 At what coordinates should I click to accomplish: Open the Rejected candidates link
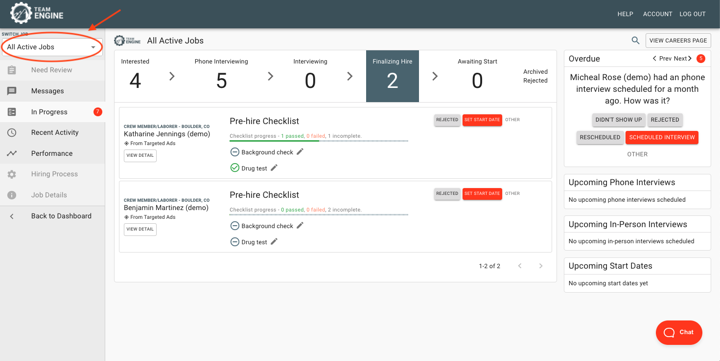click(535, 80)
